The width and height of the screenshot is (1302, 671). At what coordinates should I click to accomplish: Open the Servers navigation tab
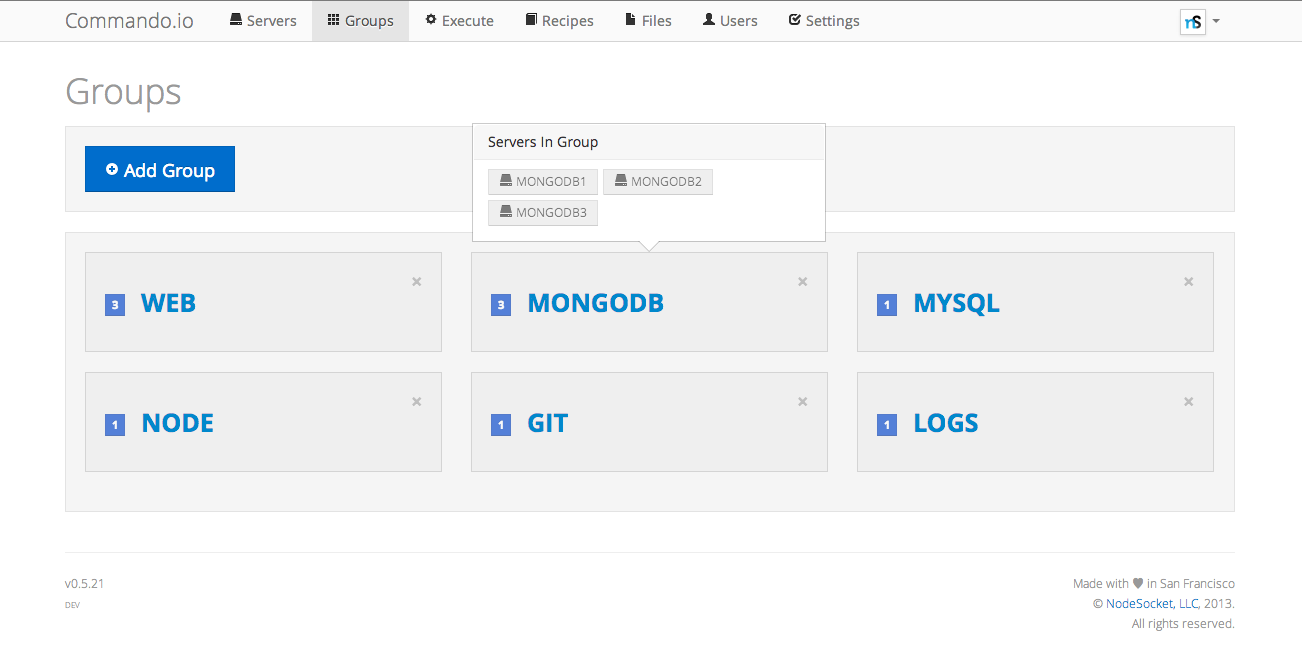point(263,21)
